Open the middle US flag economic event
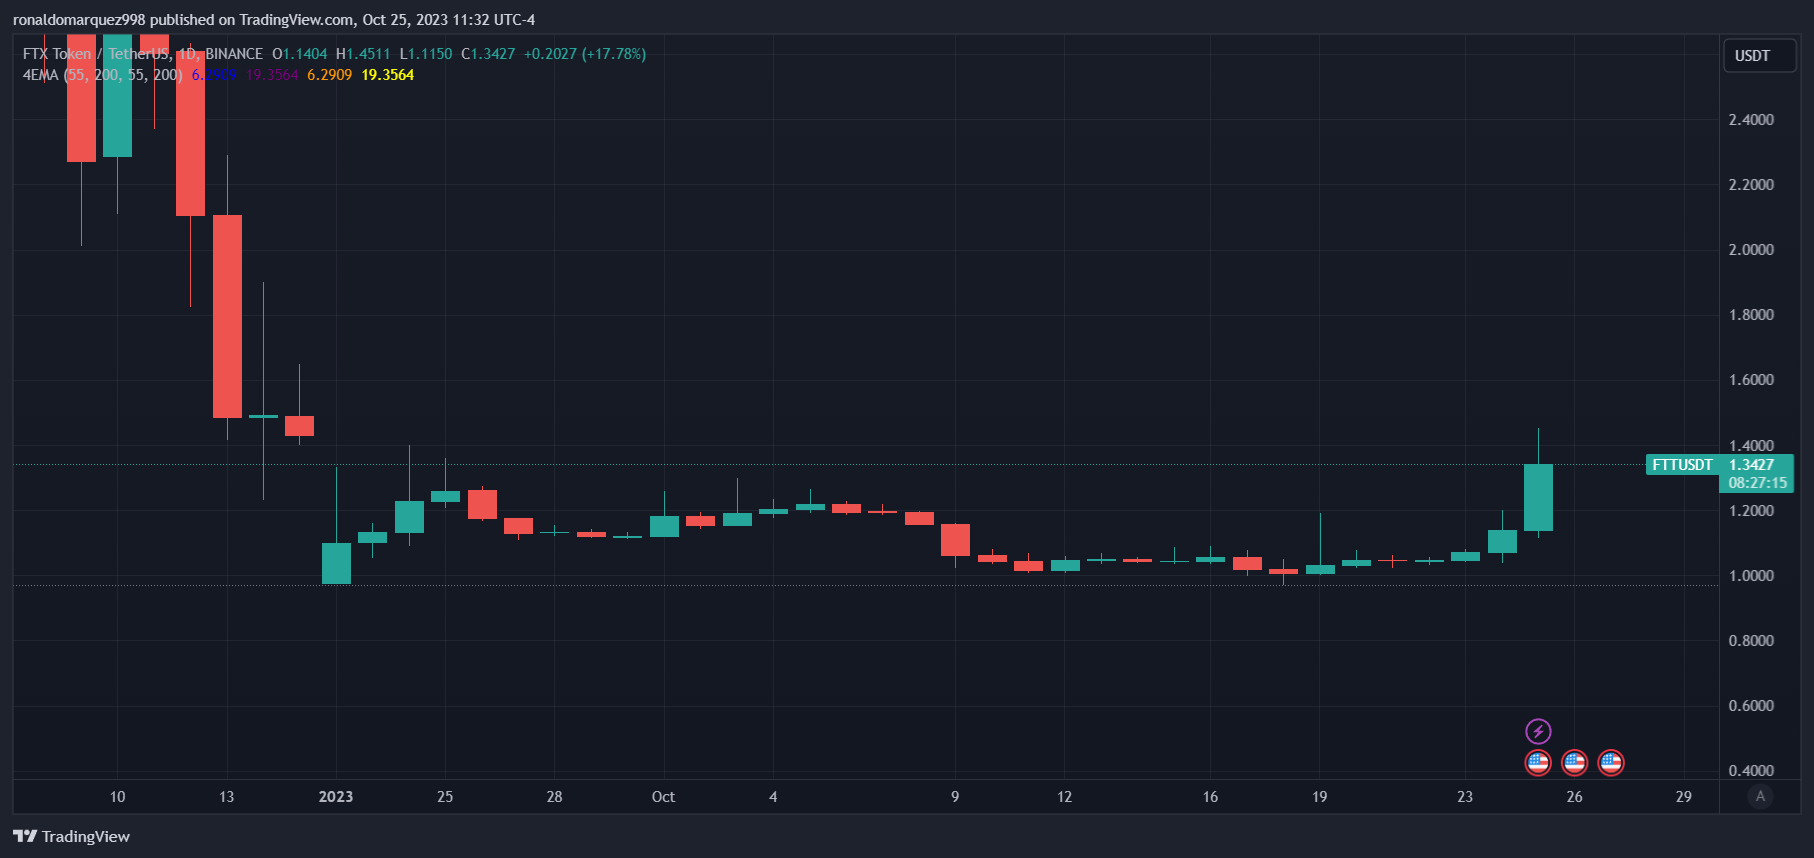1814x858 pixels. (x=1574, y=763)
